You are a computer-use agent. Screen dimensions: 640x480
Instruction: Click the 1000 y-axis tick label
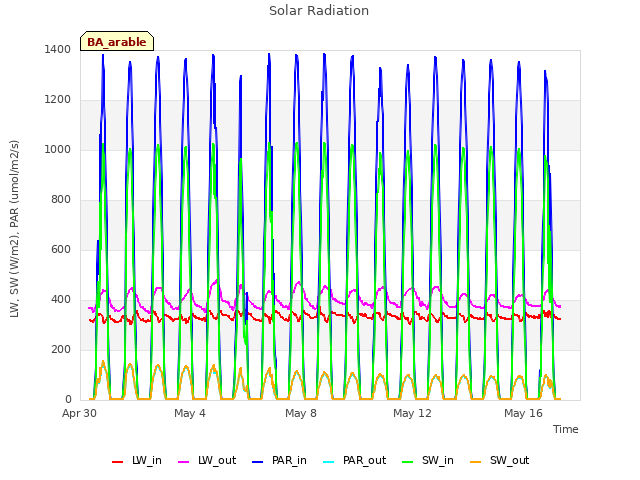[x=58, y=149]
